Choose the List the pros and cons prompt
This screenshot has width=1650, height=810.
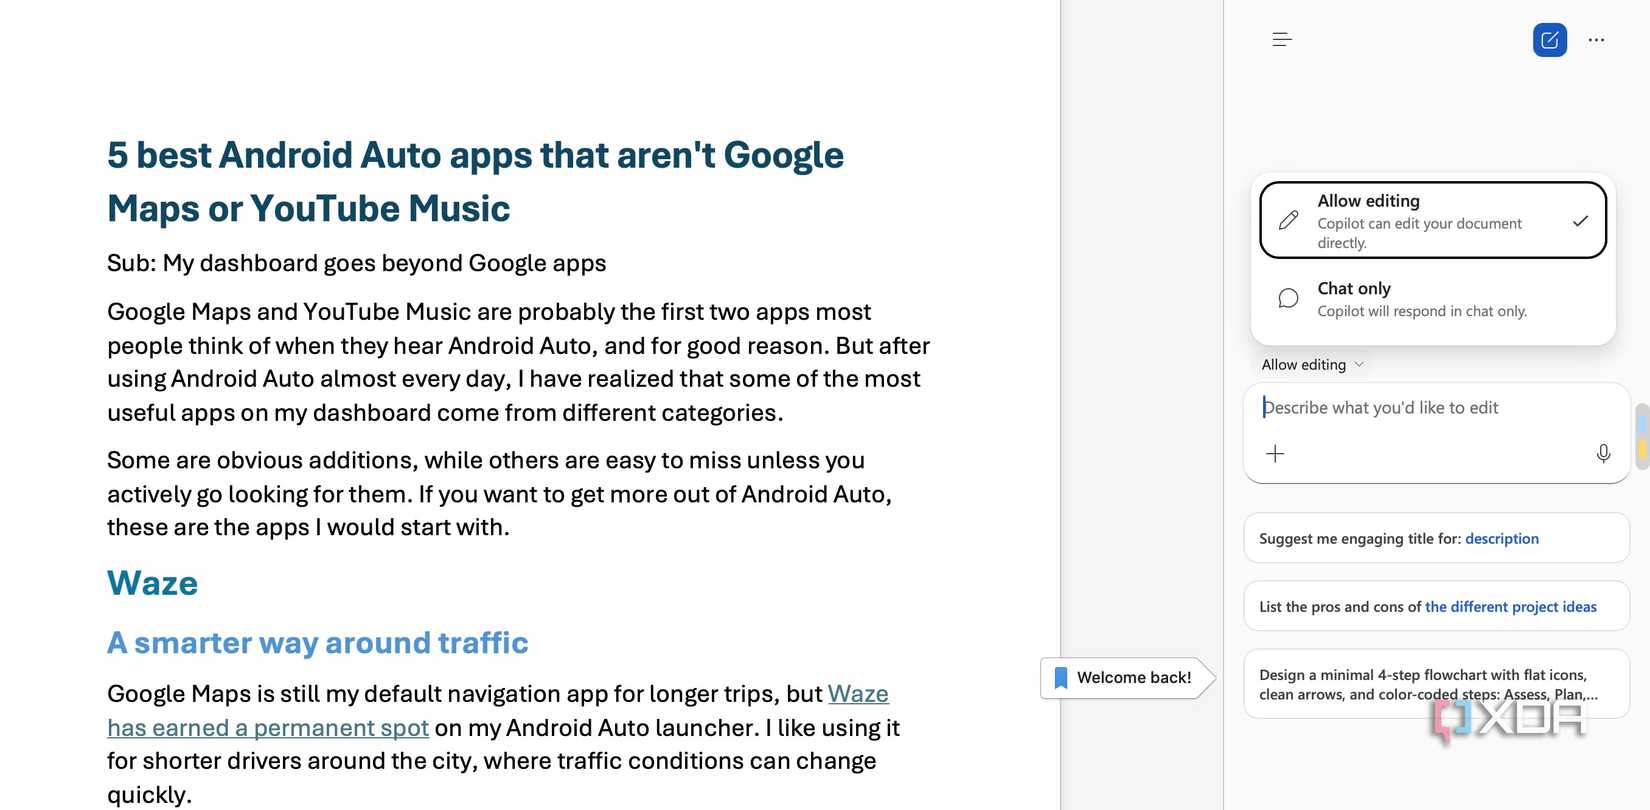(1436, 607)
